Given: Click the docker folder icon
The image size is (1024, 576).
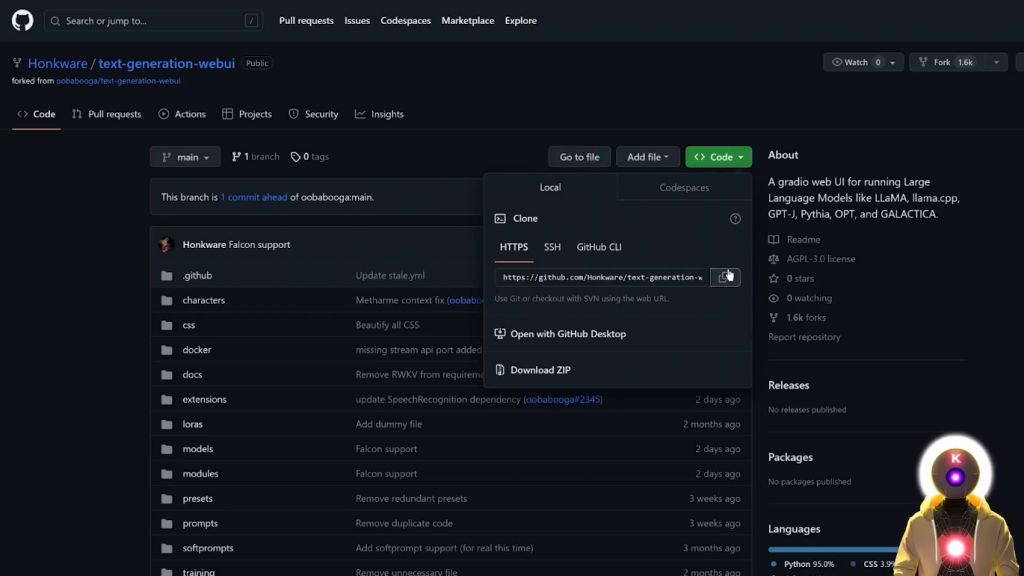Looking at the screenshot, I should click(167, 350).
